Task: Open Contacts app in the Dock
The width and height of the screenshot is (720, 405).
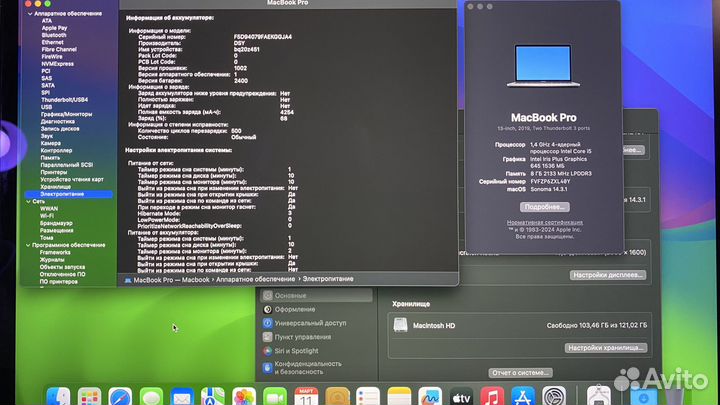Action: [337, 397]
